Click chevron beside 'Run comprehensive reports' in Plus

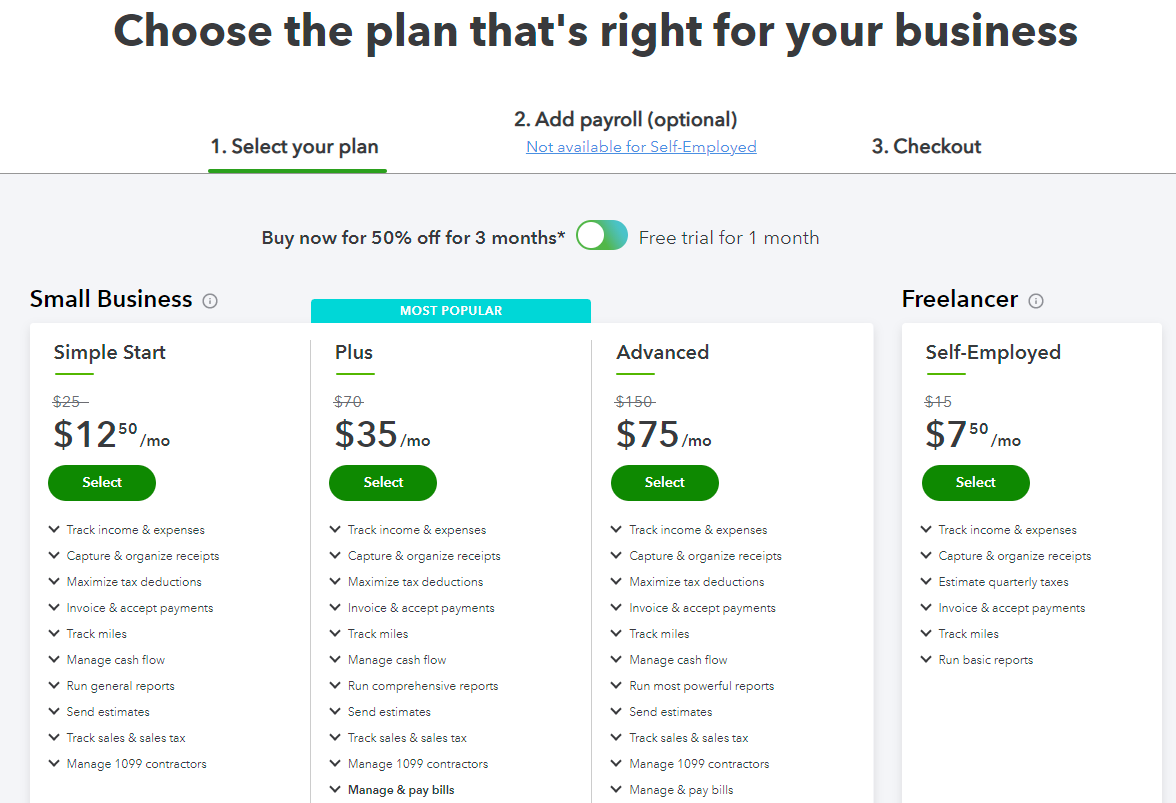[335, 686]
